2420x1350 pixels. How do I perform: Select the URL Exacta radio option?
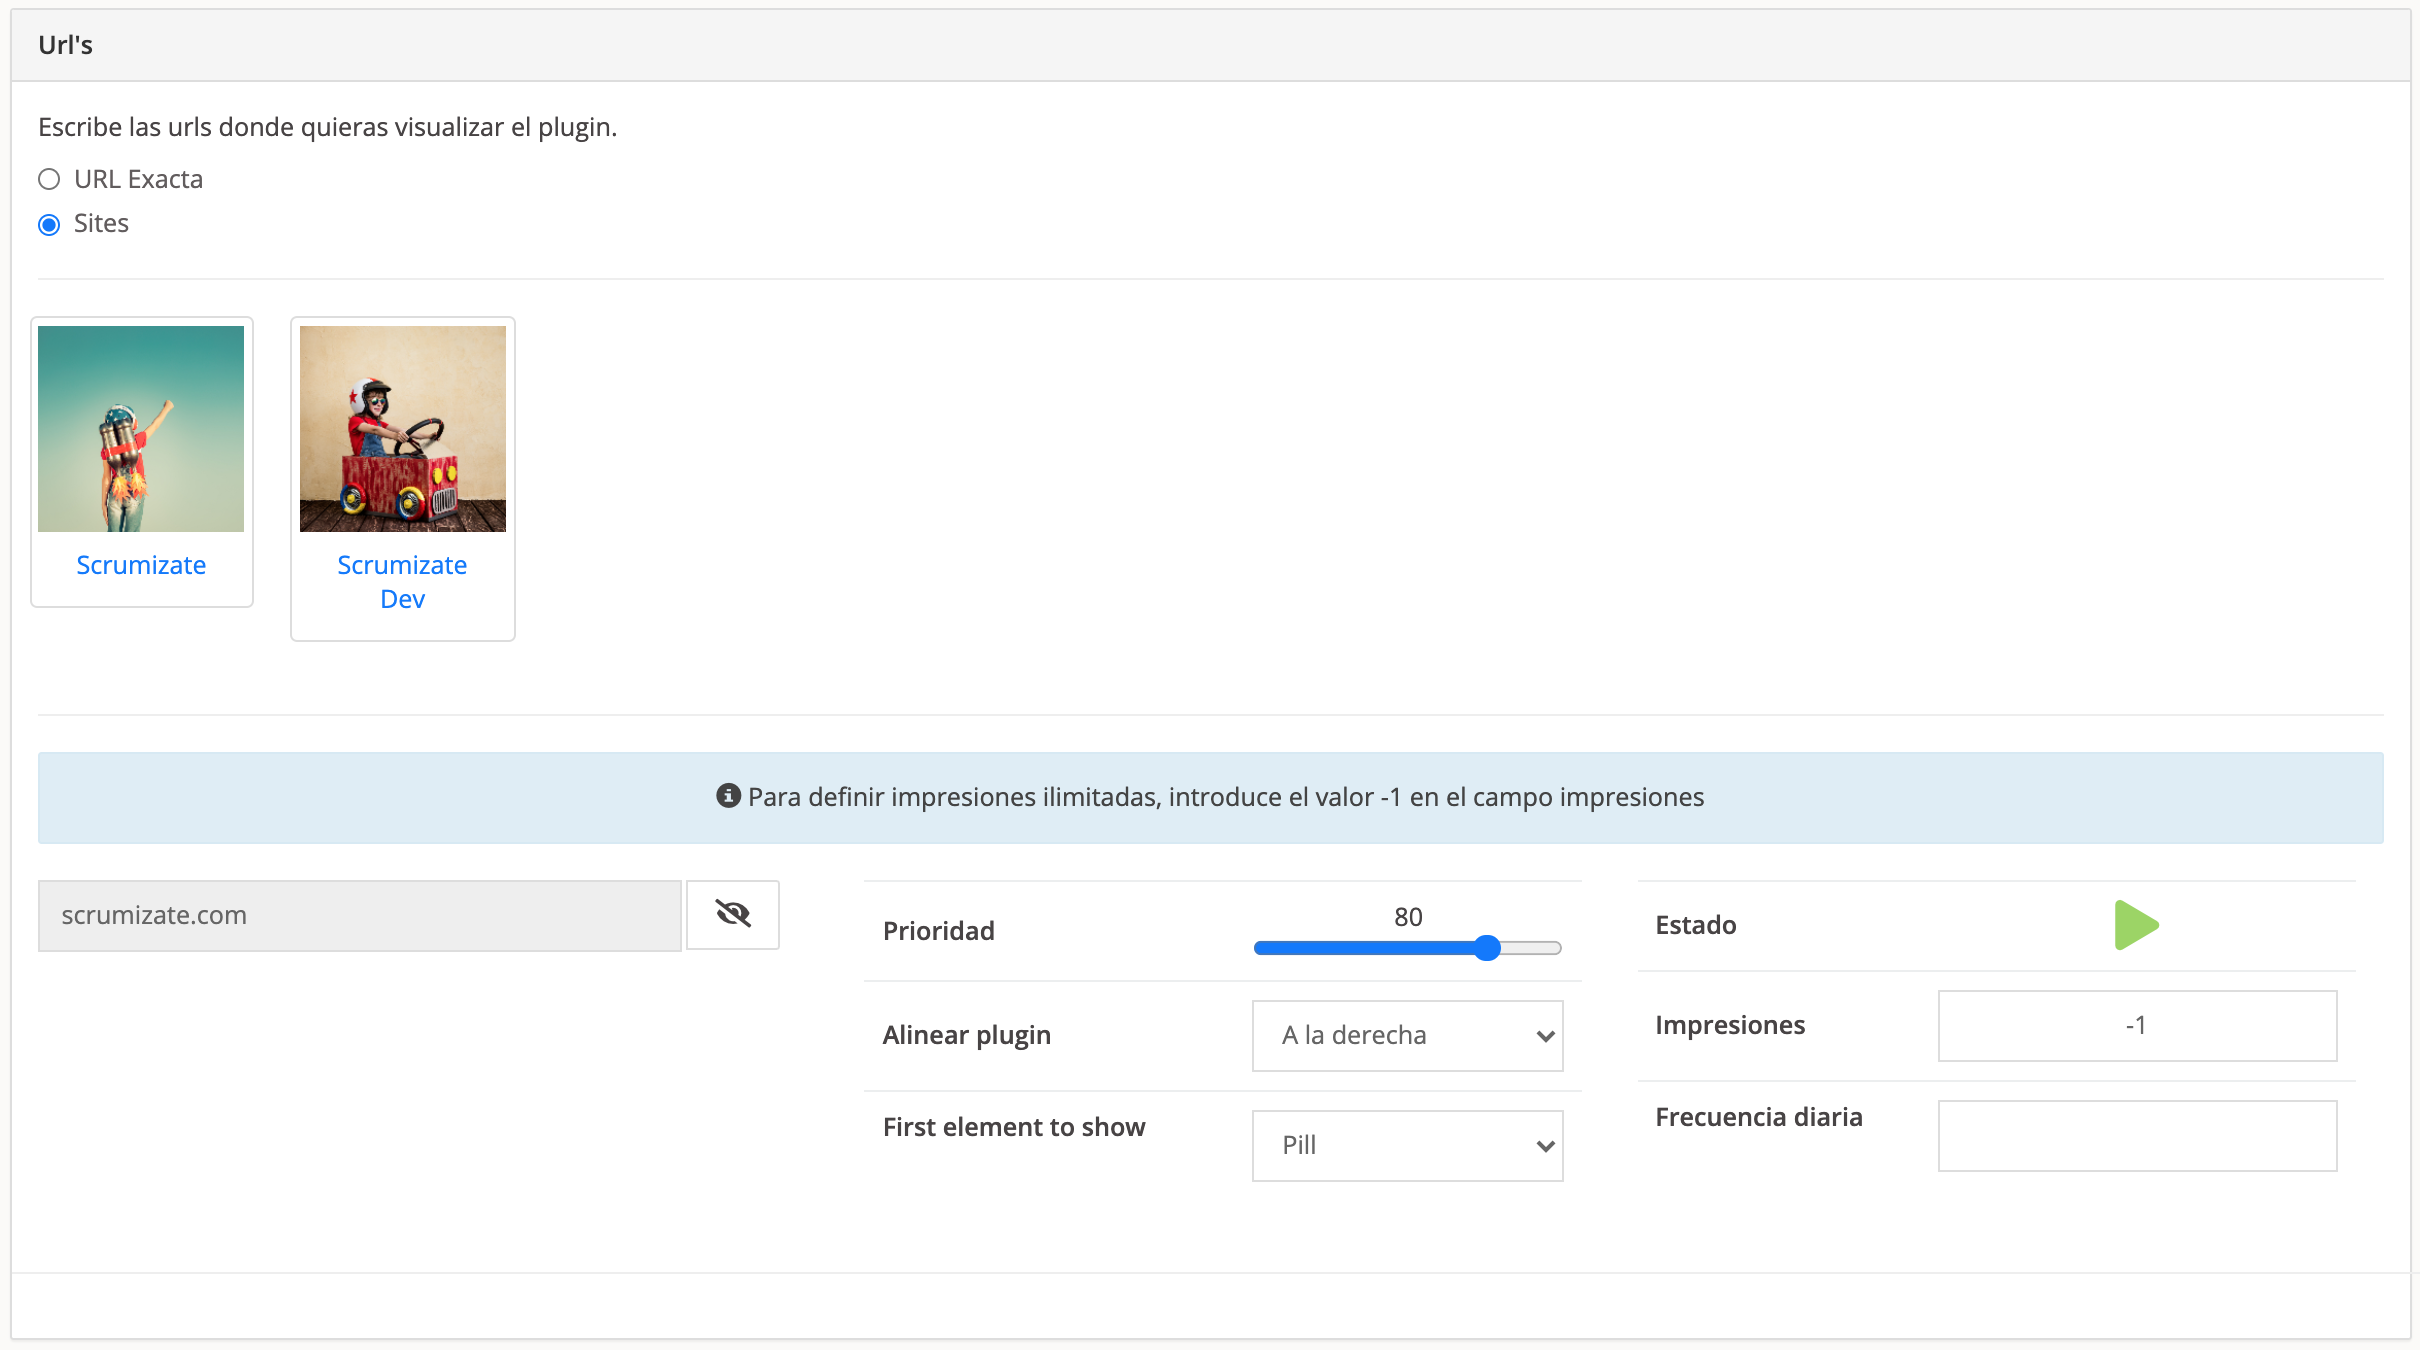pos(49,179)
